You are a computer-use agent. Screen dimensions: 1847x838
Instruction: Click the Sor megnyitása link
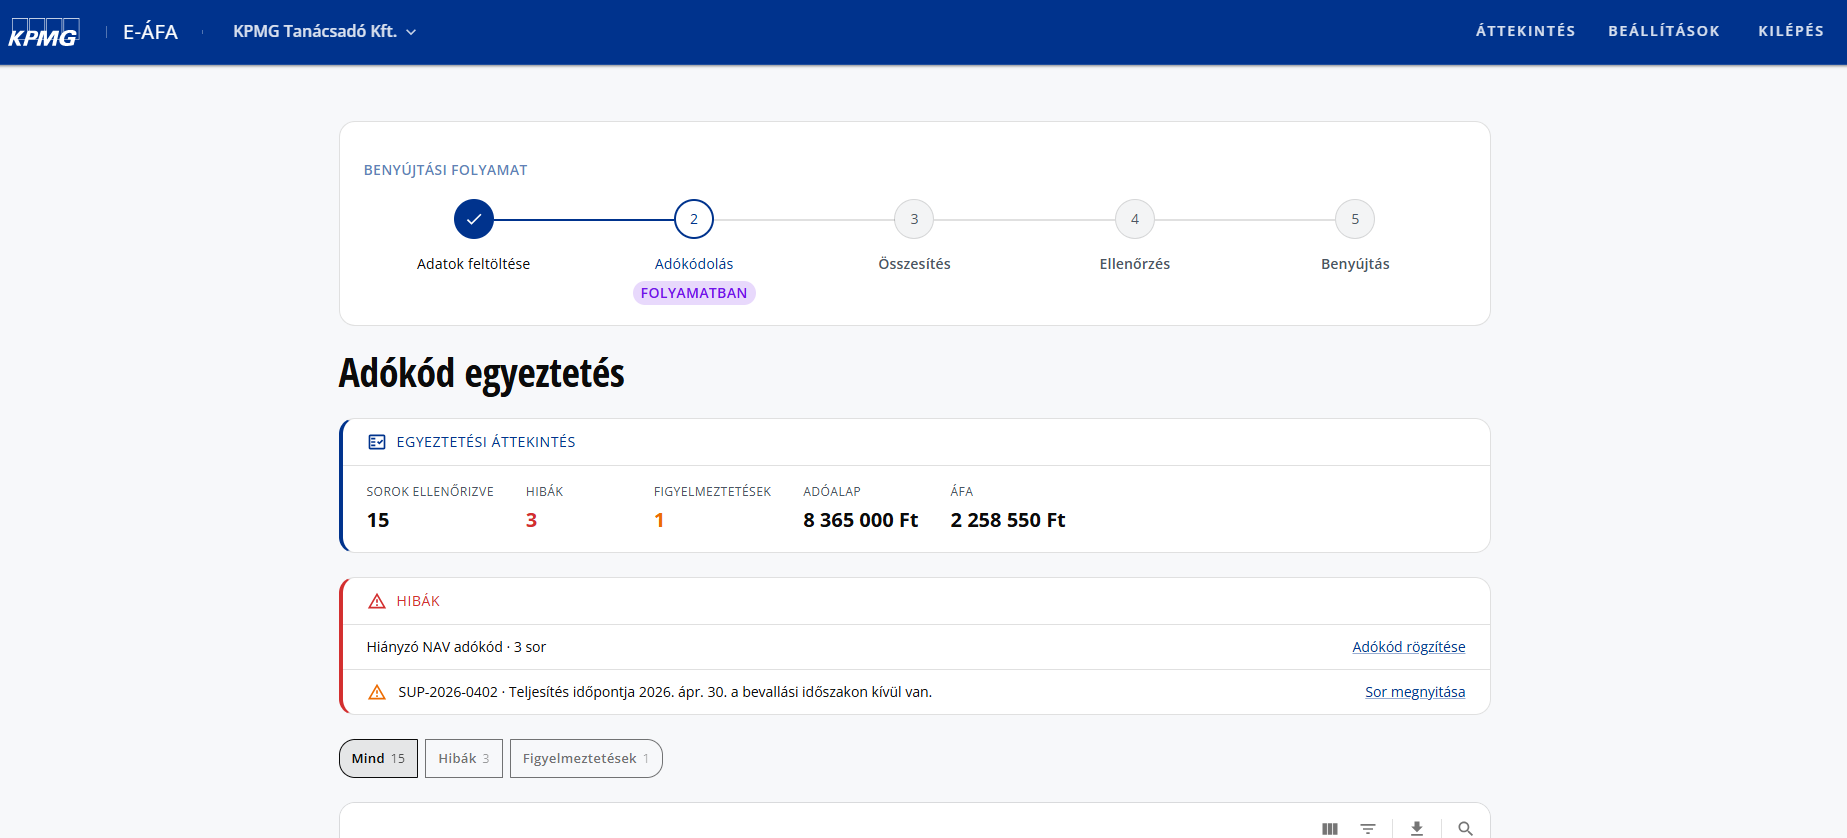[1415, 692]
